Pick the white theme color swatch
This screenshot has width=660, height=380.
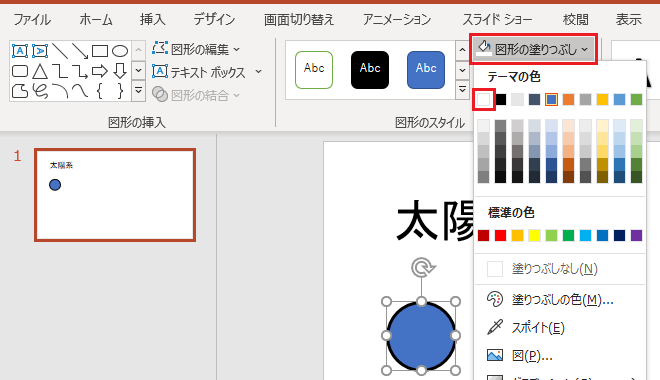click(x=484, y=99)
